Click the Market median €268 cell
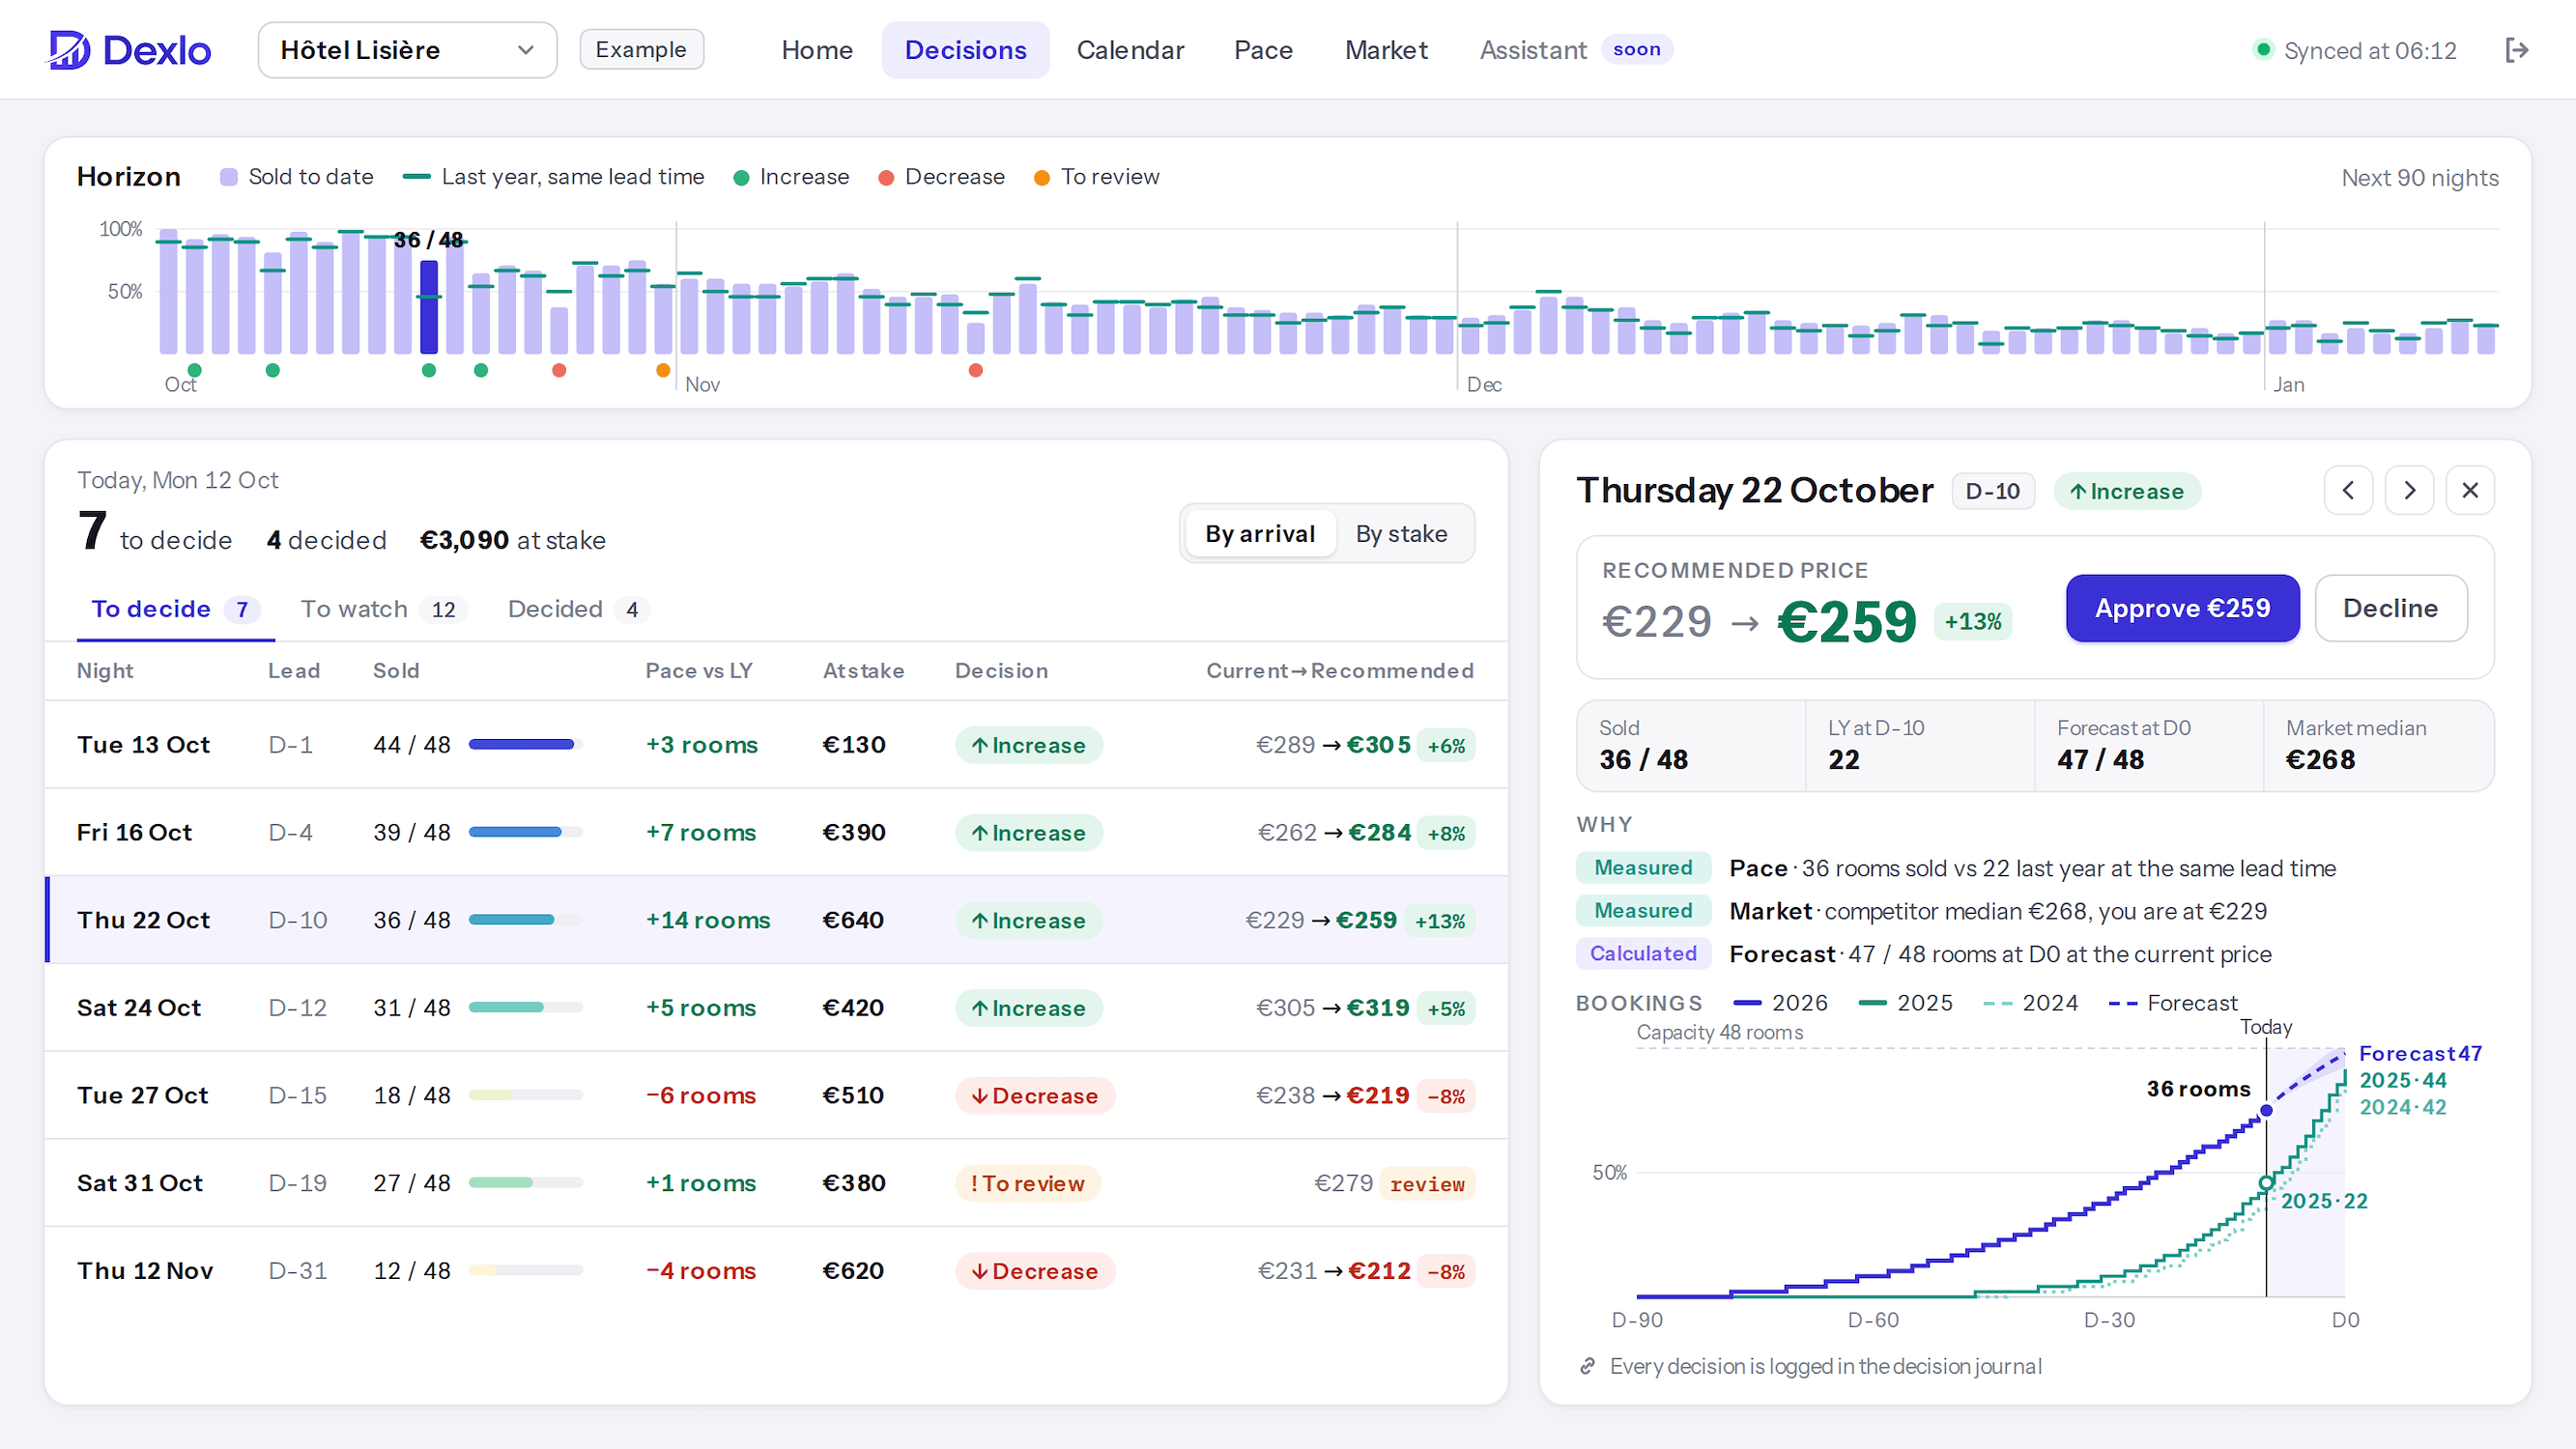Image resolution: width=2576 pixels, height=1449 pixels. (2378, 745)
